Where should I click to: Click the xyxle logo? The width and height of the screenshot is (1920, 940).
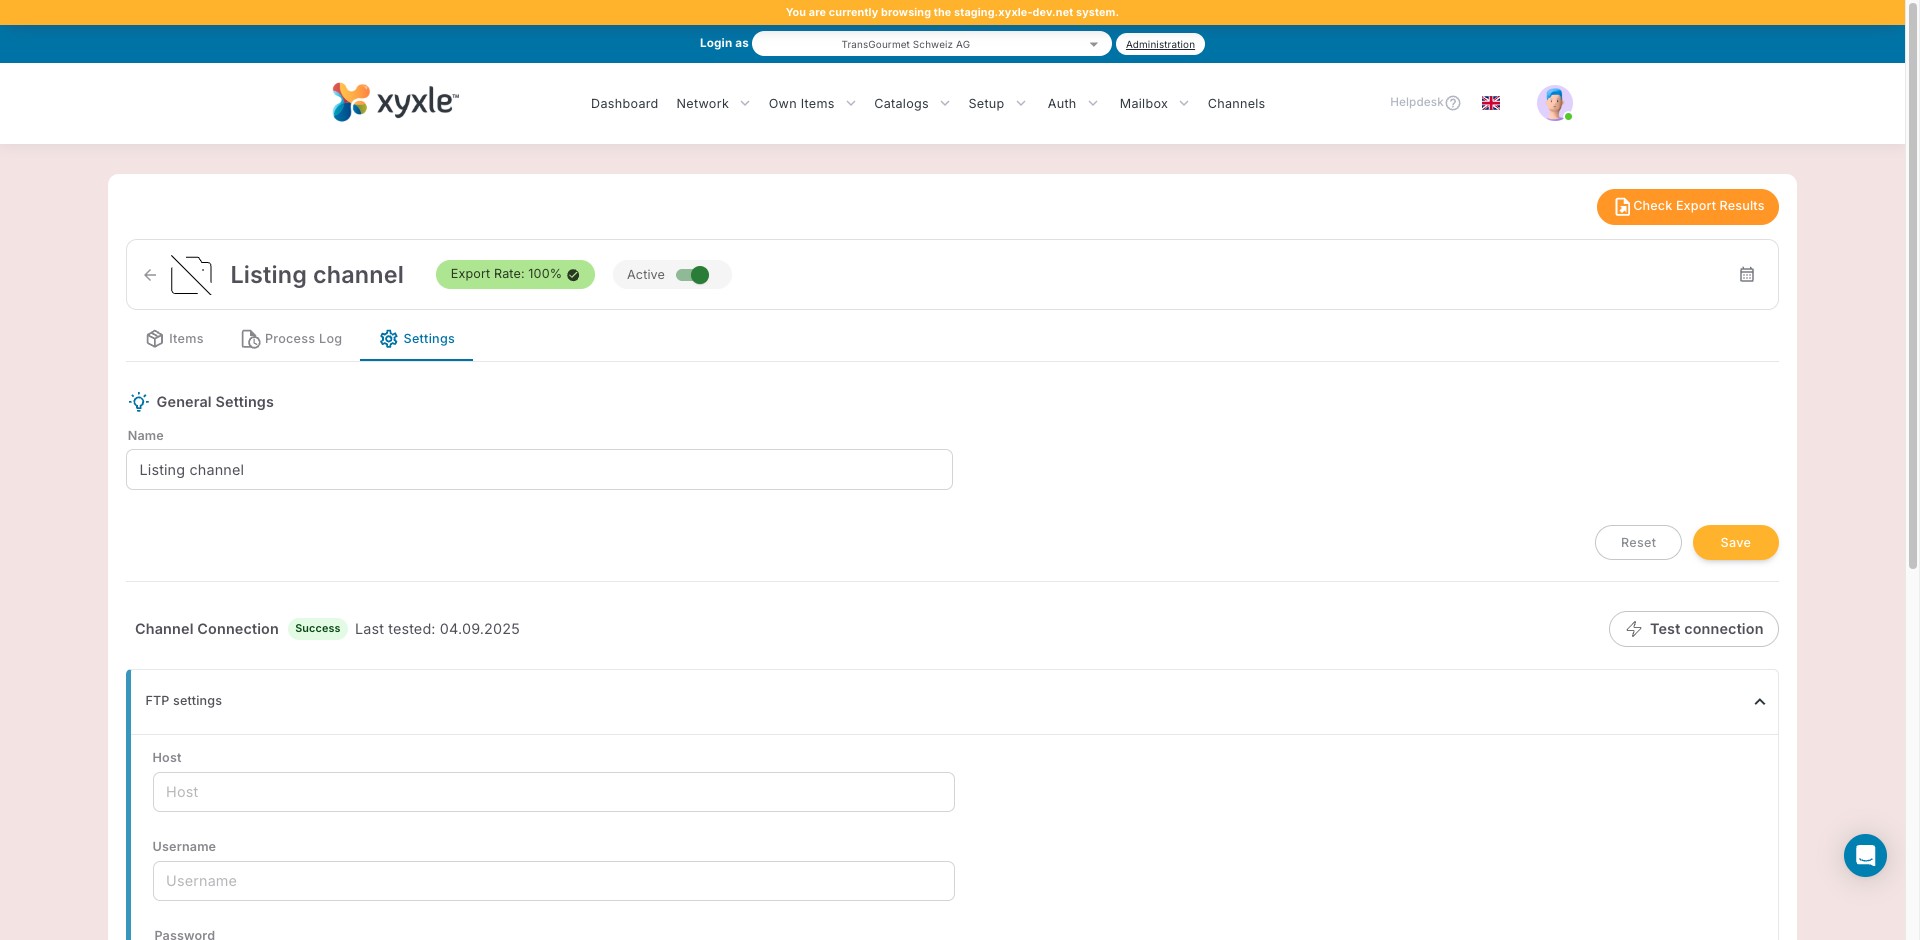point(395,102)
